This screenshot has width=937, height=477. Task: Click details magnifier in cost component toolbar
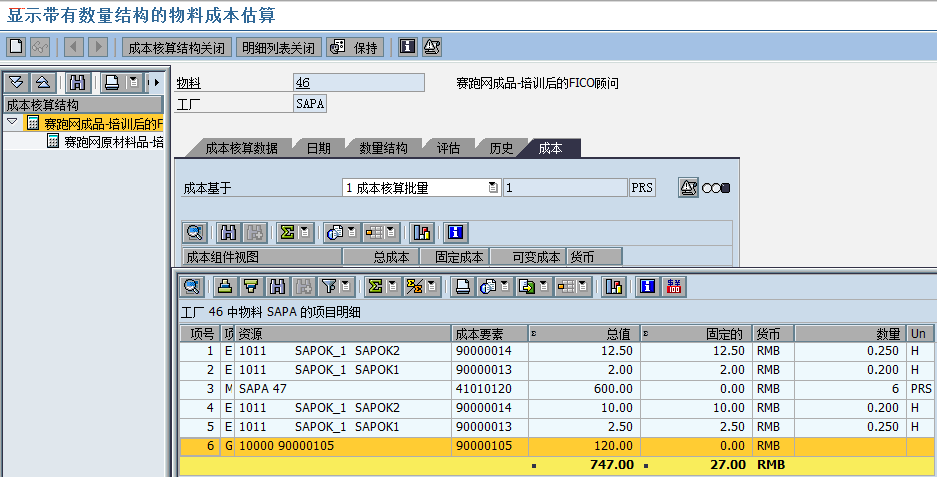[195, 233]
